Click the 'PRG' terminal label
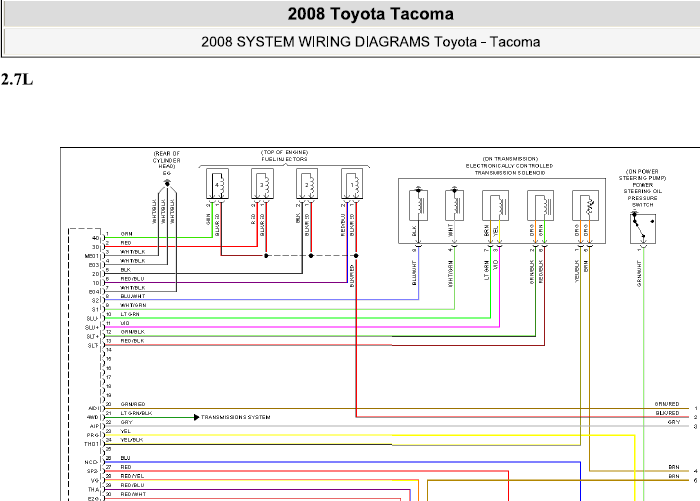The height and width of the screenshot is (501, 700). pos(93,435)
